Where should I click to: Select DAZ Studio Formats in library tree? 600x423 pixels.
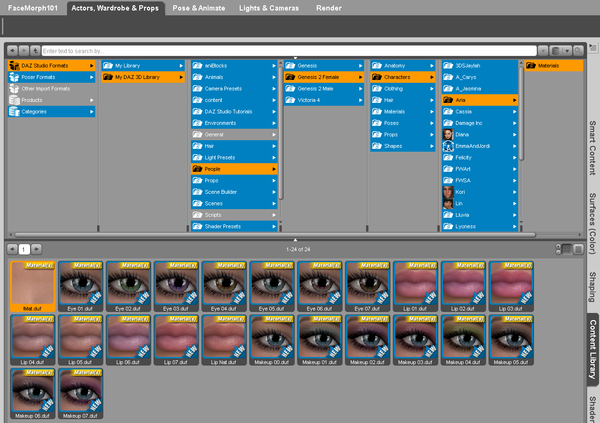tap(52, 65)
